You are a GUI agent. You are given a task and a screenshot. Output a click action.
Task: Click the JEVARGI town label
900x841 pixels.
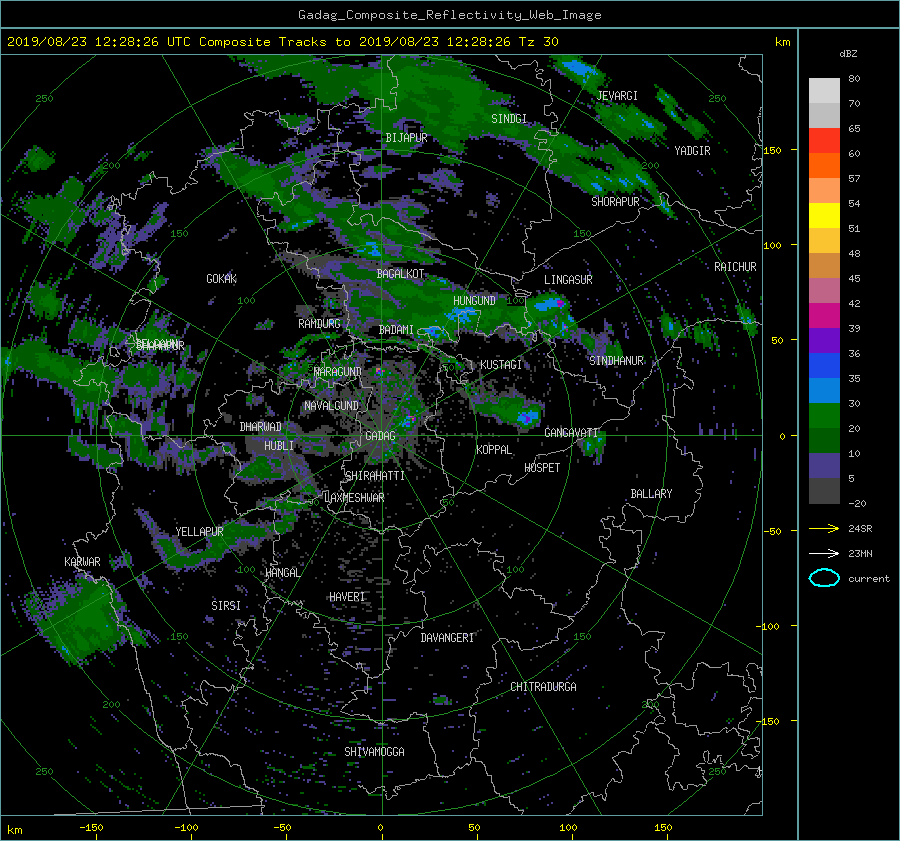[x=617, y=96]
